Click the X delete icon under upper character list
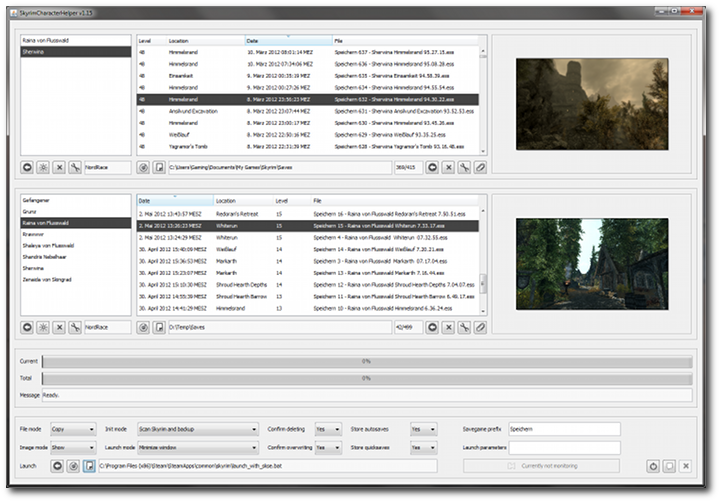 59,167
